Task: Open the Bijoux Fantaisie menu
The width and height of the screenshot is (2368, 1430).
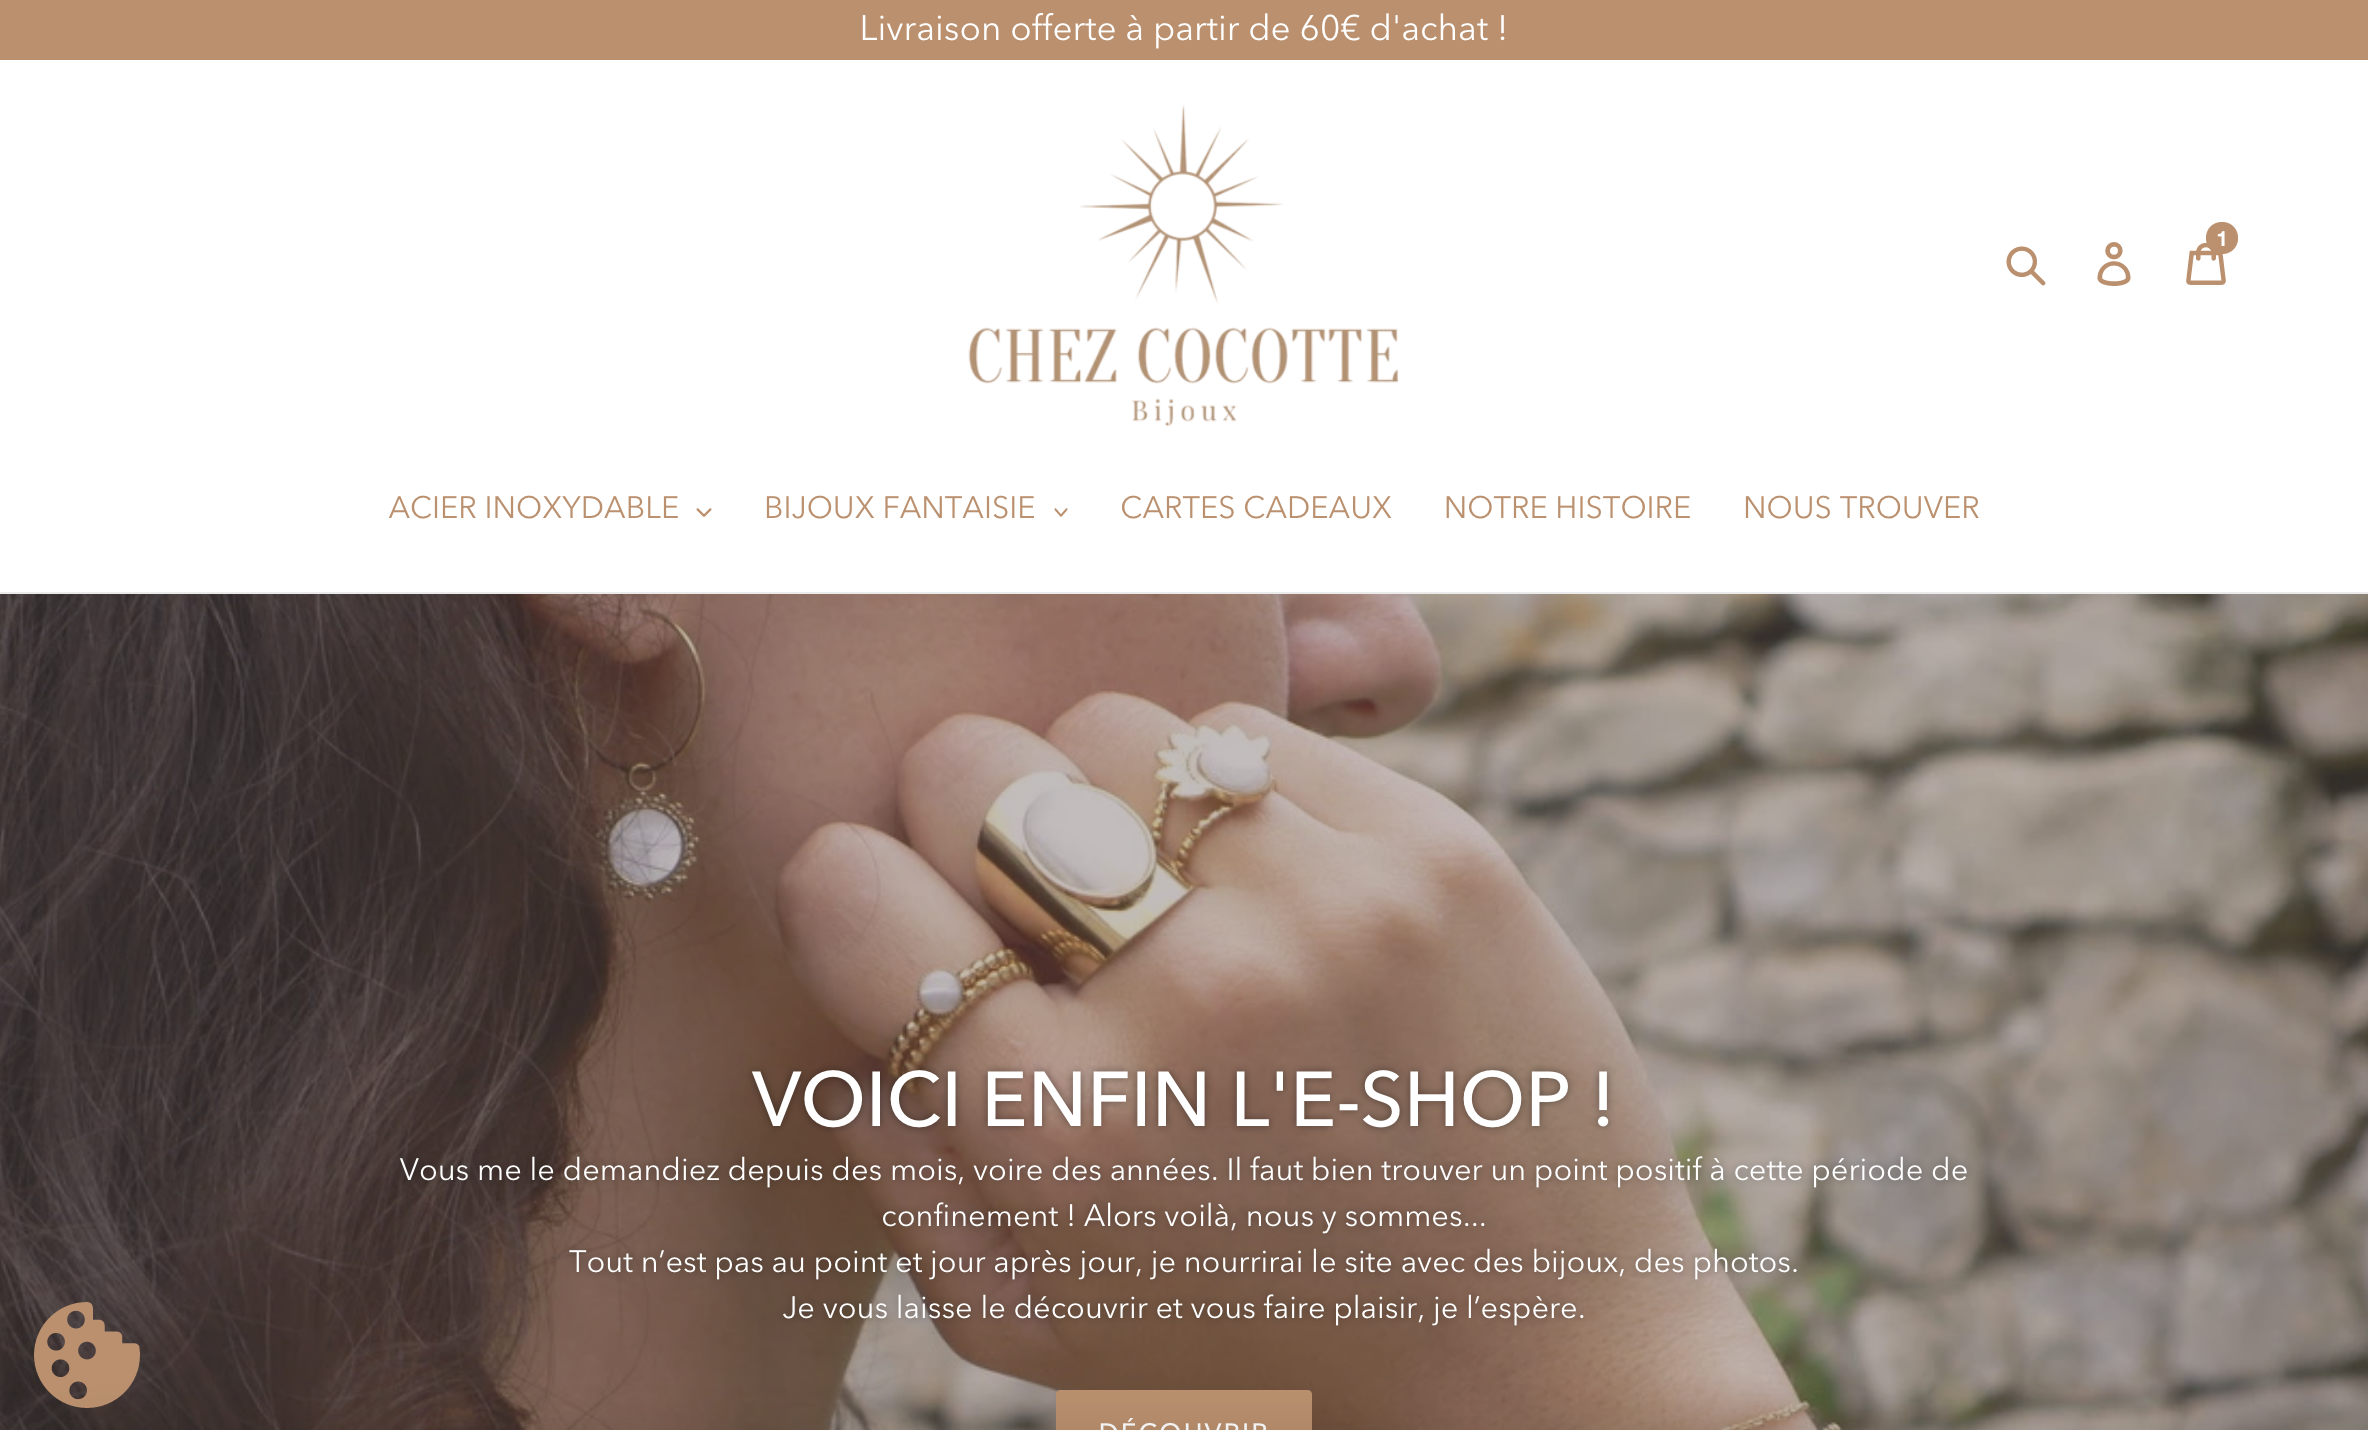Action: point(916,508)
